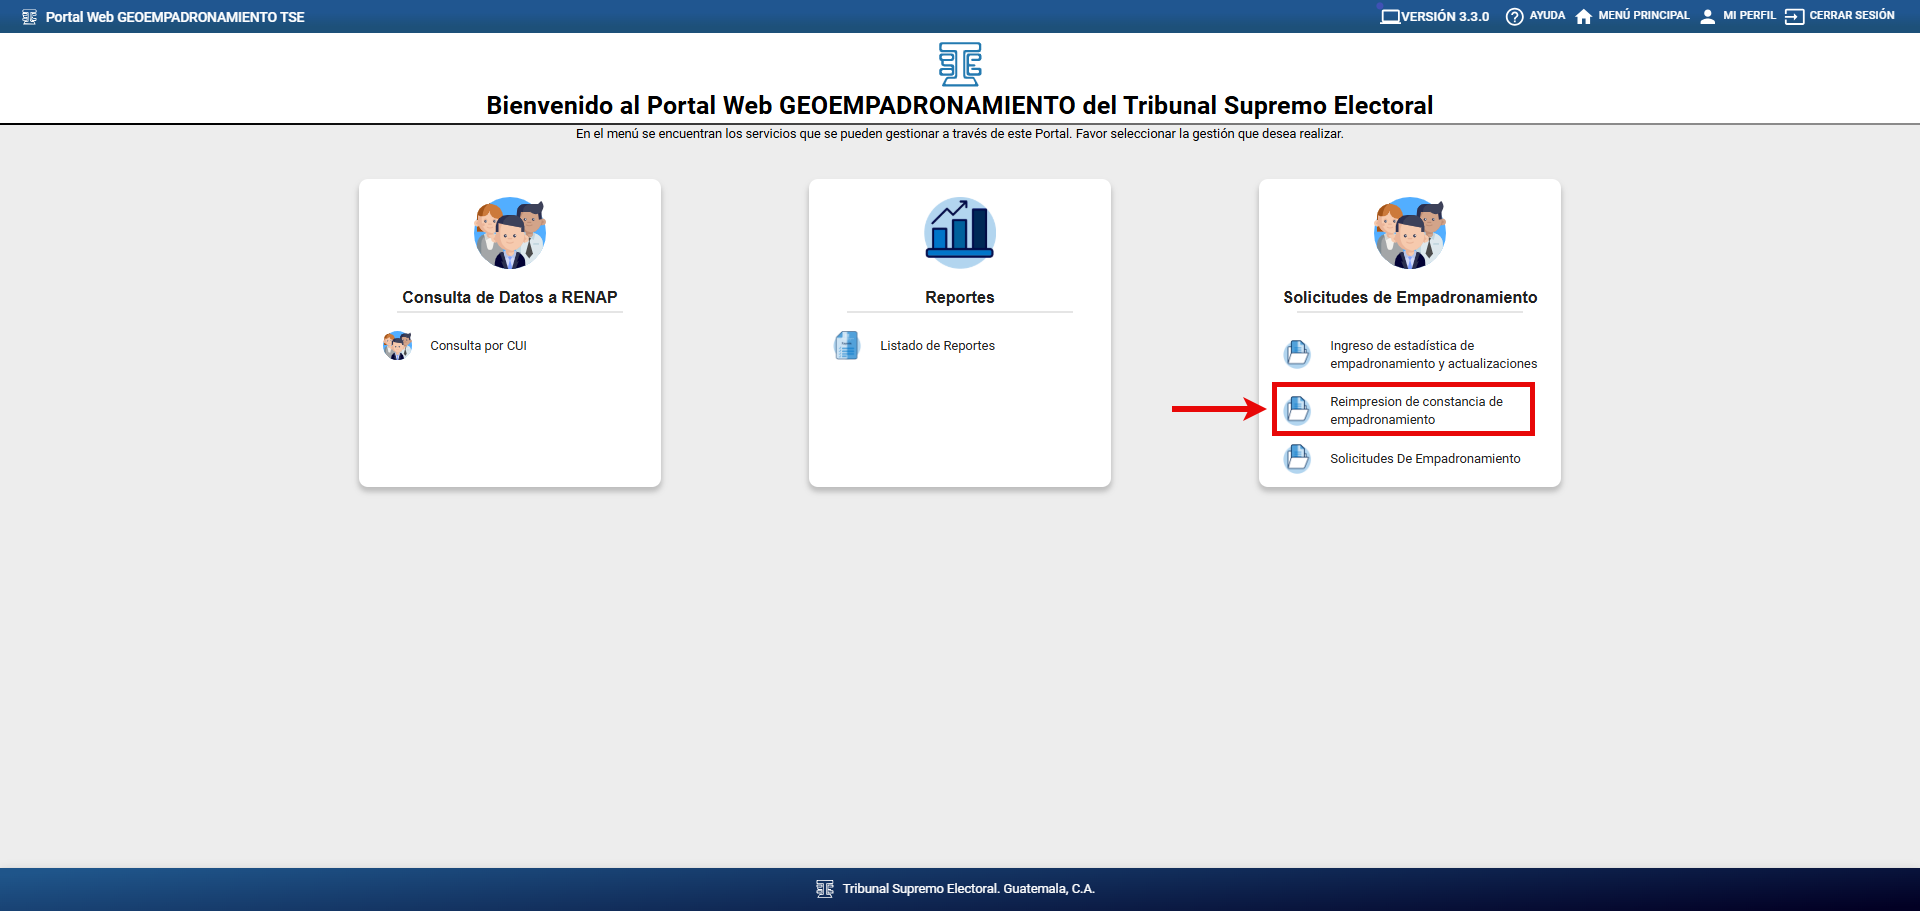
Task: Click the Consulta de Datos a RENAP people icon
Action: pyautogui.click(x=510, y=233)
